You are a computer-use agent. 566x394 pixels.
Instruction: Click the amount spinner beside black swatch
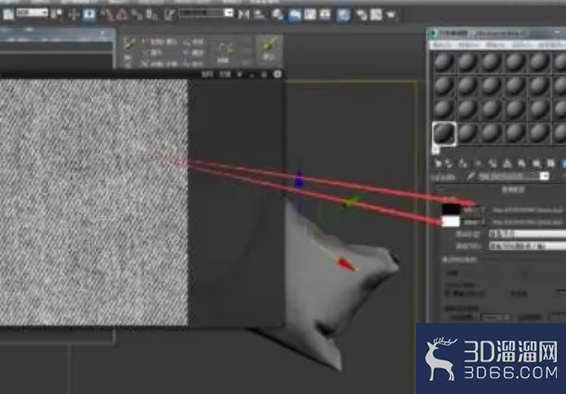(x=474, y=210)
